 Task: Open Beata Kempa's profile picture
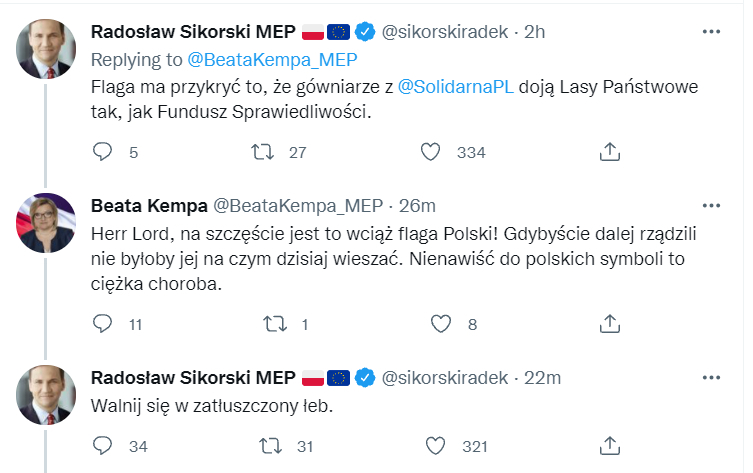pos(46,222)
